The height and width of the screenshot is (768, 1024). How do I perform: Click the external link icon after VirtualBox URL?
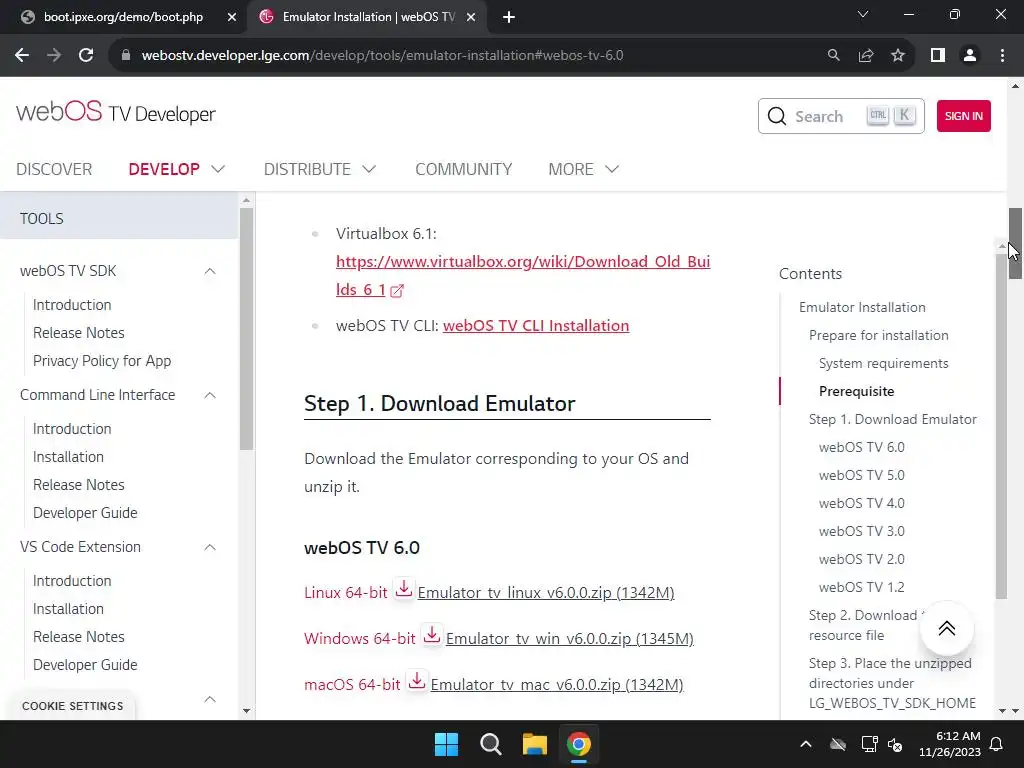click(x=396, y=291)
